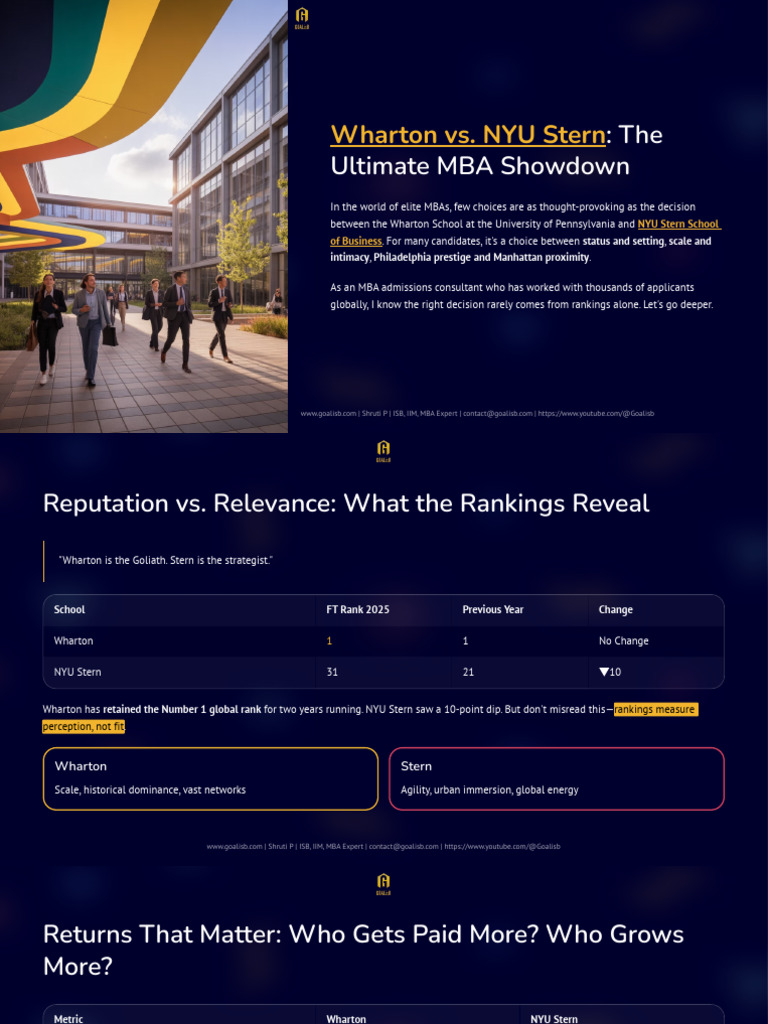Follow the 'NYU Stern School of Business' hyperlink
Viewport: 768px width, 1024px height.
point(526,232)
